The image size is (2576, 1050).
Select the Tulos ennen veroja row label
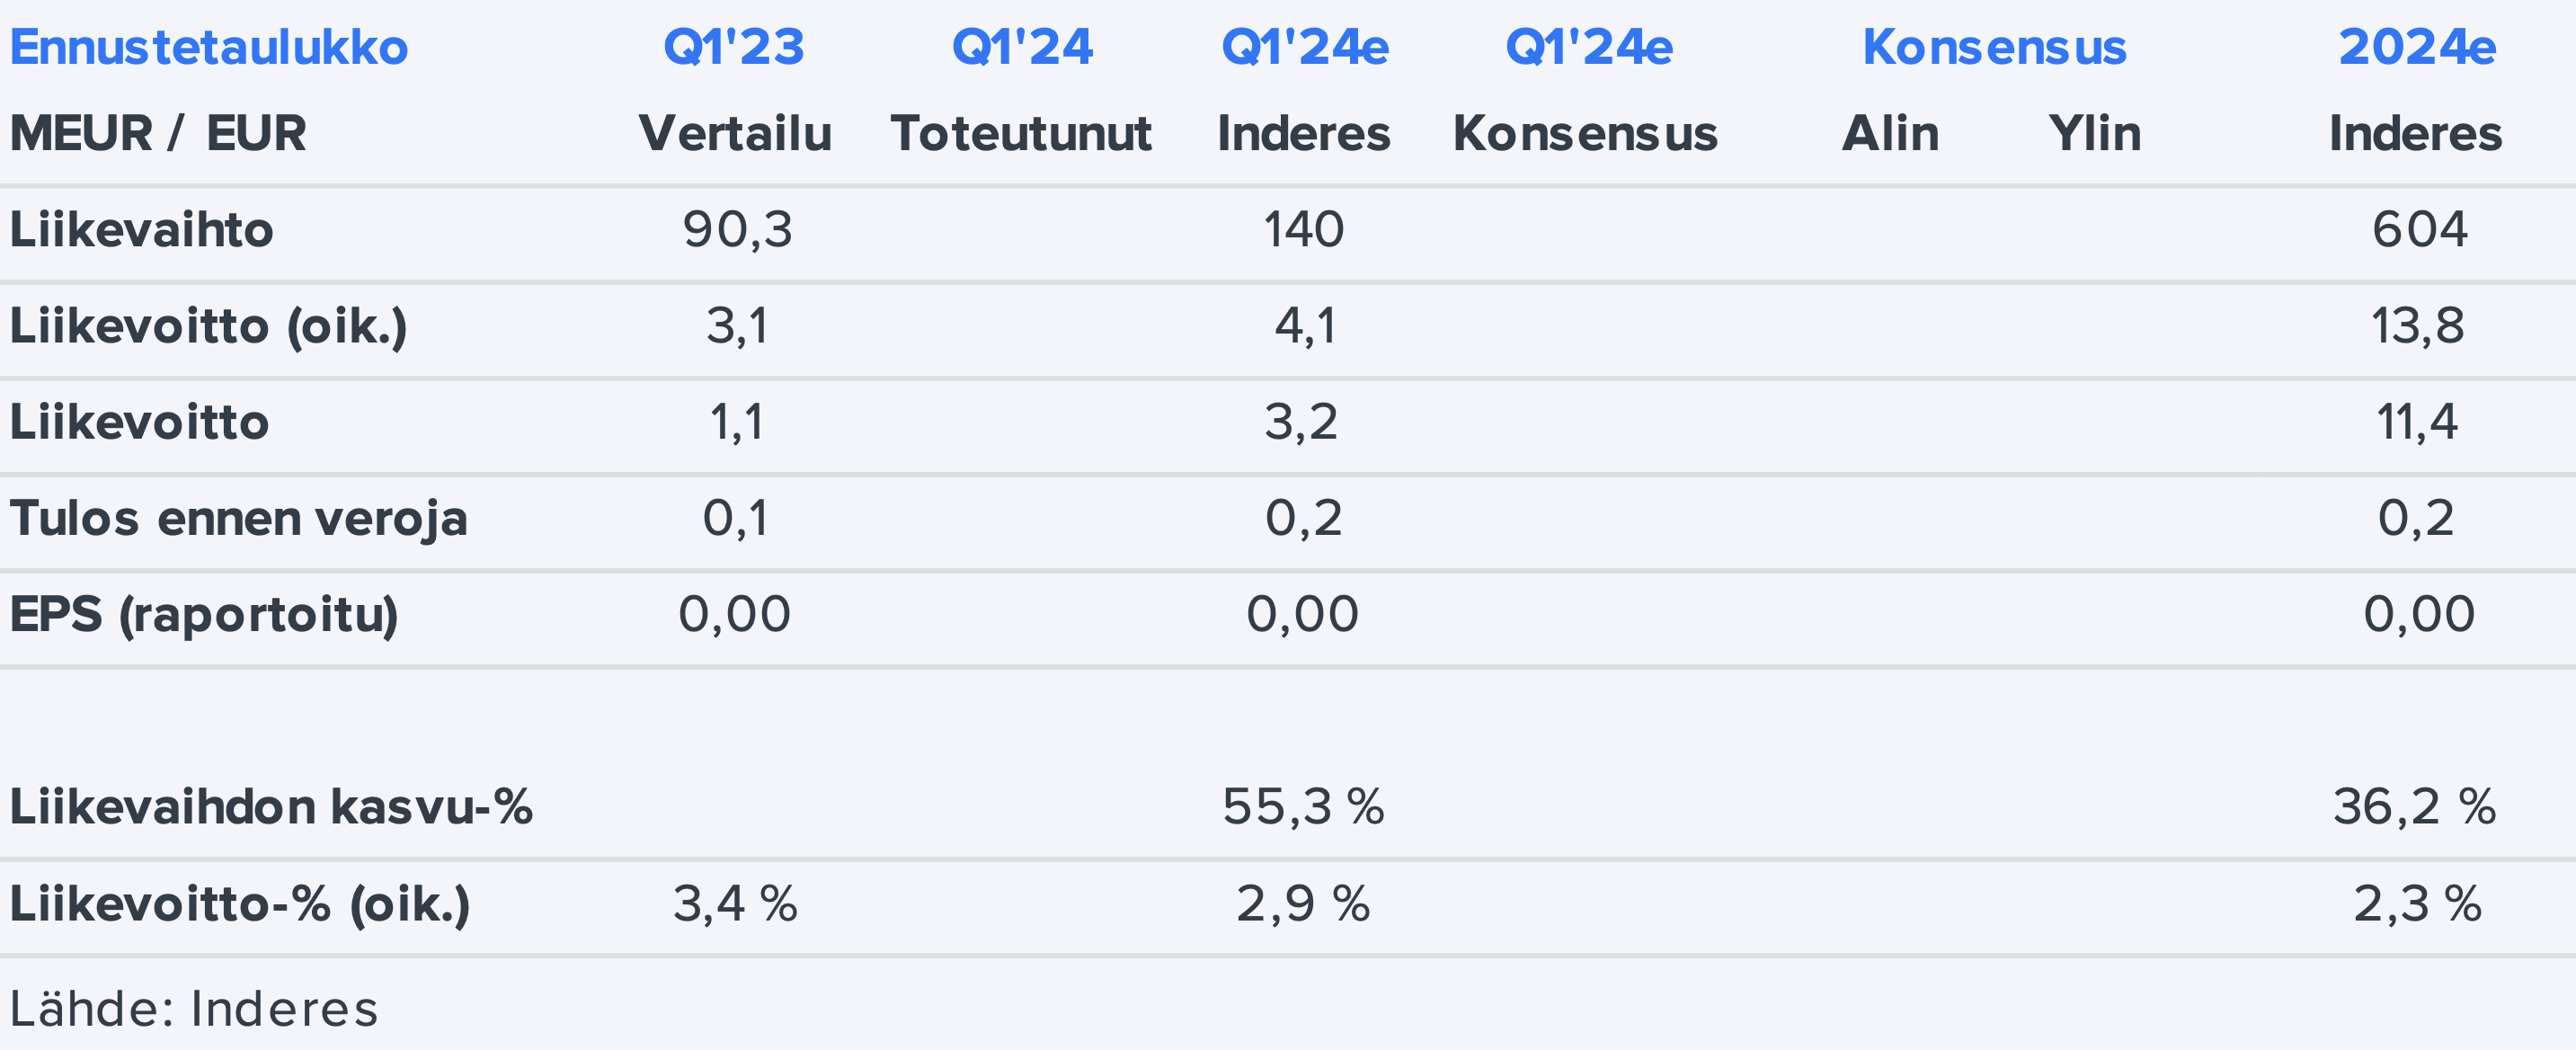(x=239, y=518)
